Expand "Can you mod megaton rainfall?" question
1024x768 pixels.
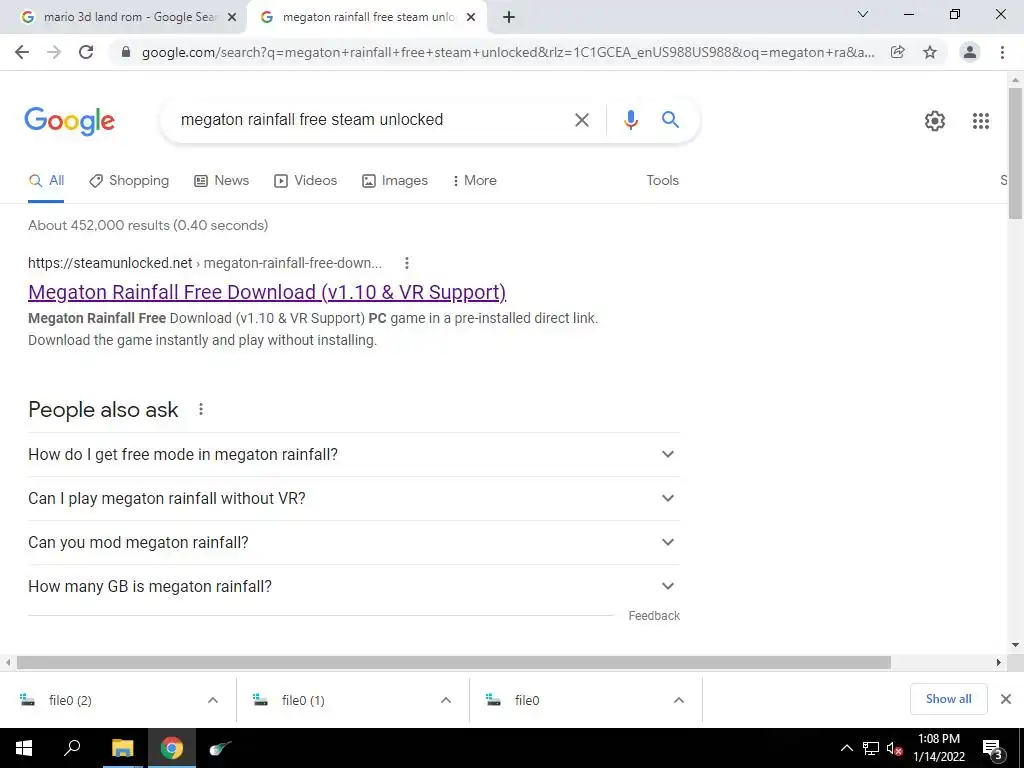click(353, 543)
